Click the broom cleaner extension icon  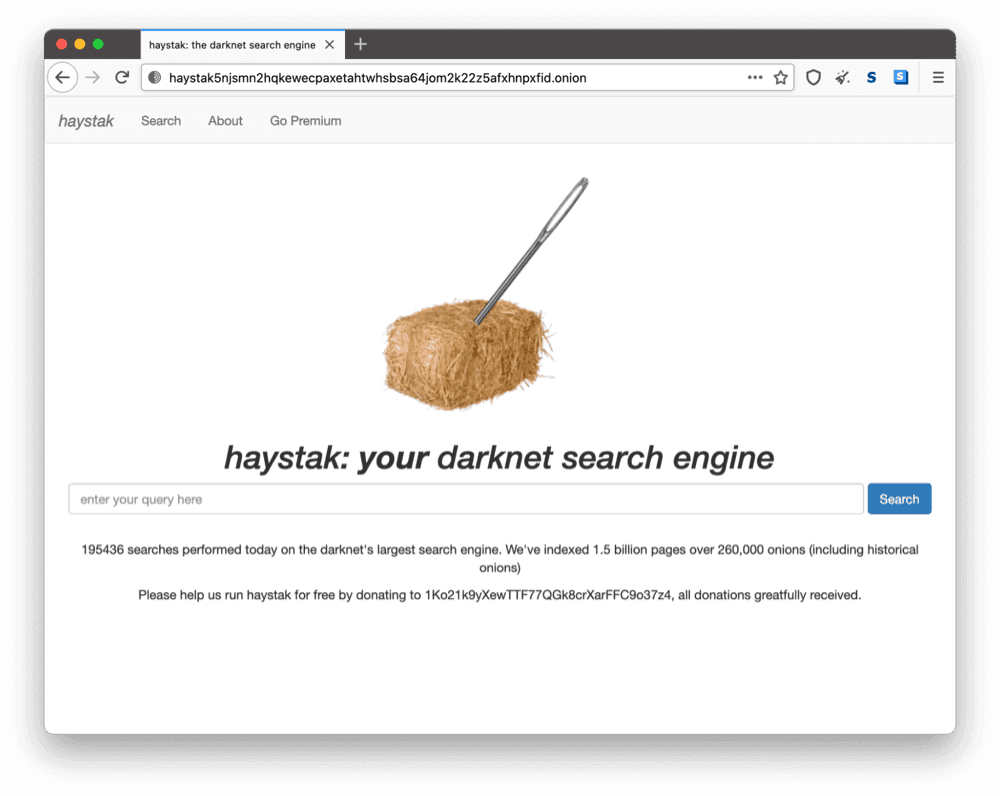click(x=842, y=77)
